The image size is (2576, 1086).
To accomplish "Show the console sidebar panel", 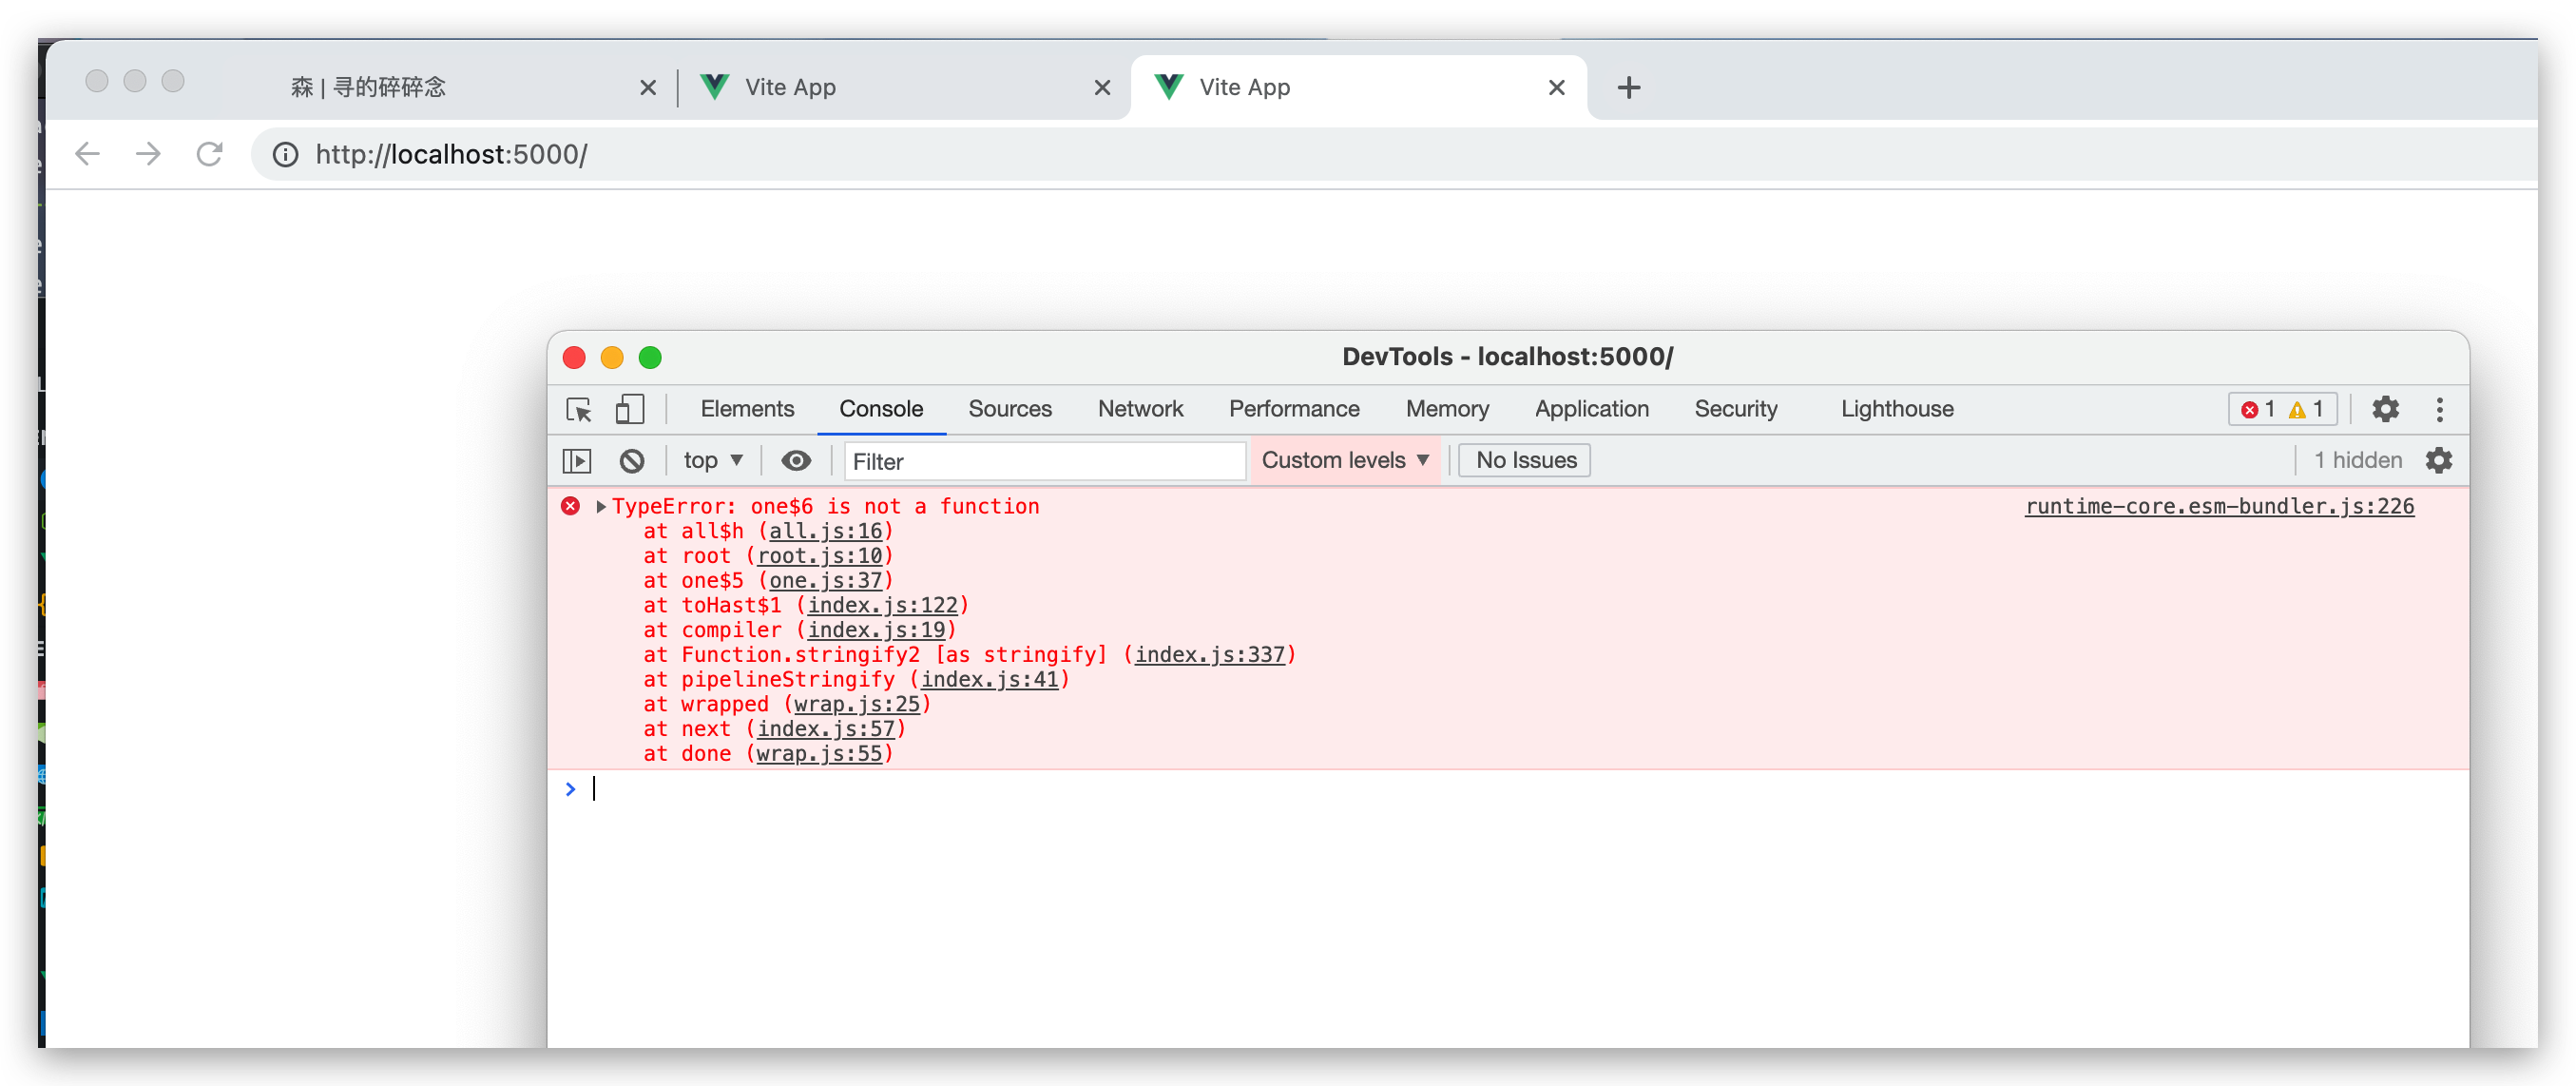I will coord(578,460).
